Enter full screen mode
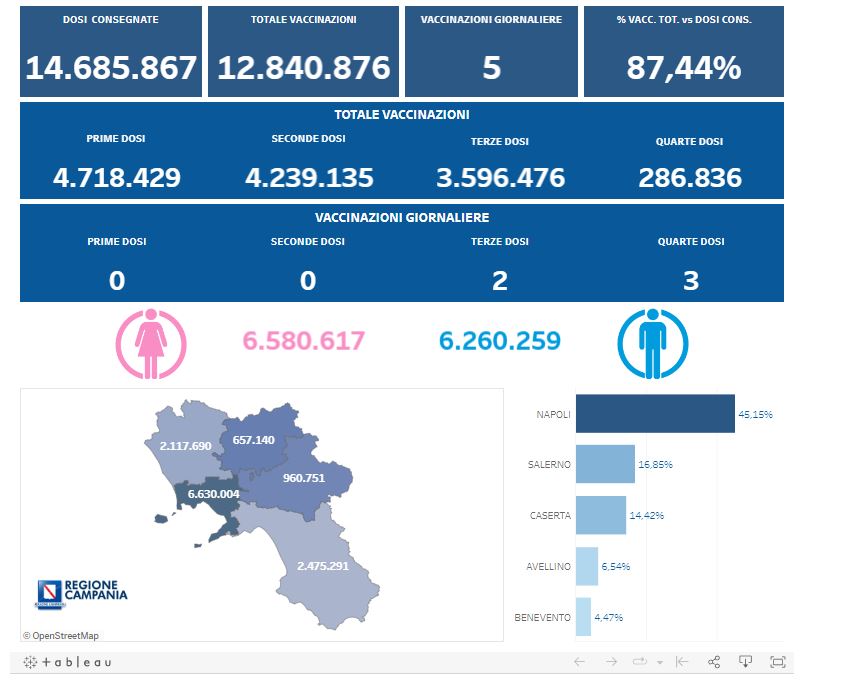The width and height of the screenshot is (846, 691). [x=778, y=662]
